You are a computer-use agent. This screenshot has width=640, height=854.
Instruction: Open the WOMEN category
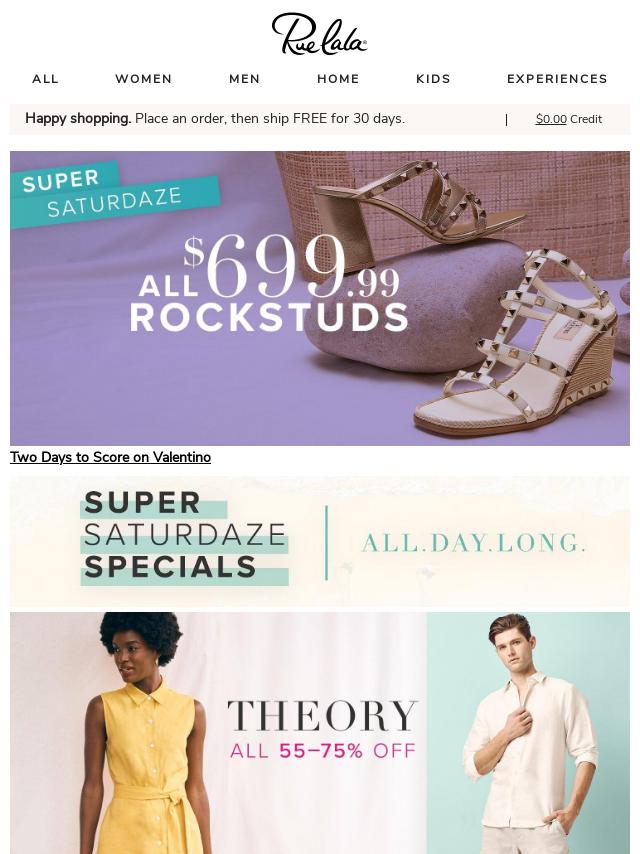pos(144,79)
